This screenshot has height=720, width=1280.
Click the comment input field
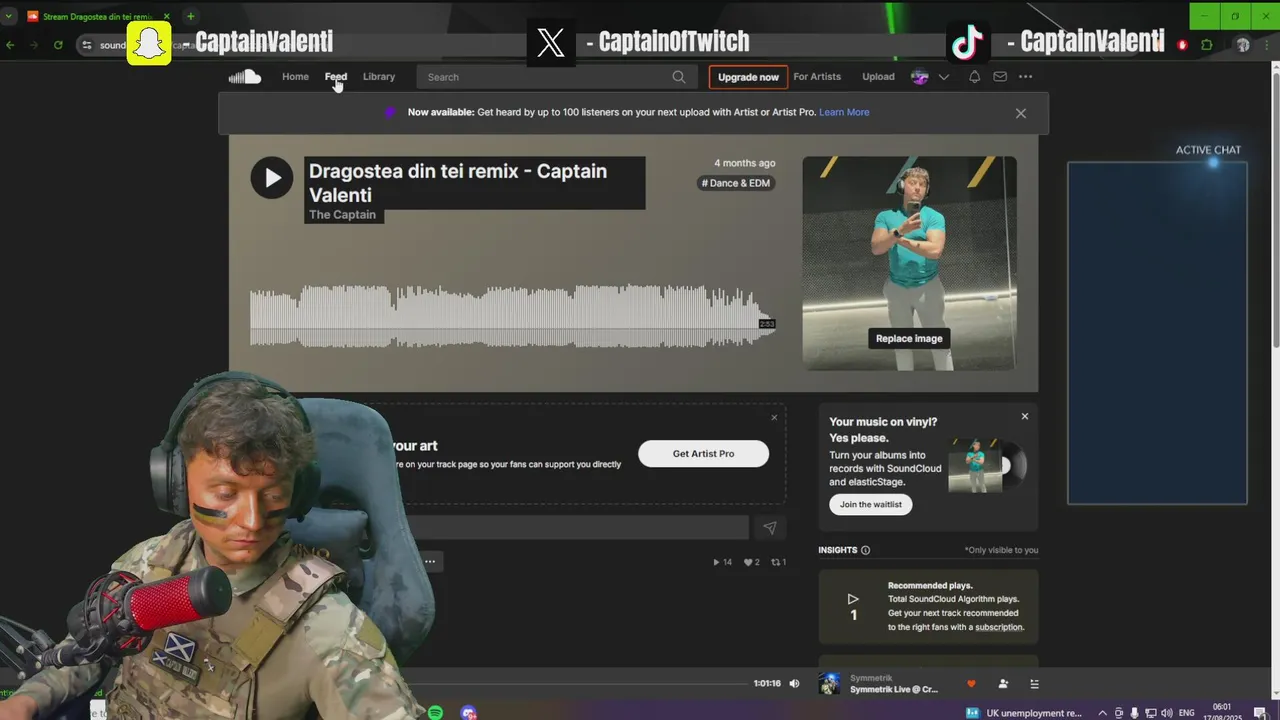(578, 528)
